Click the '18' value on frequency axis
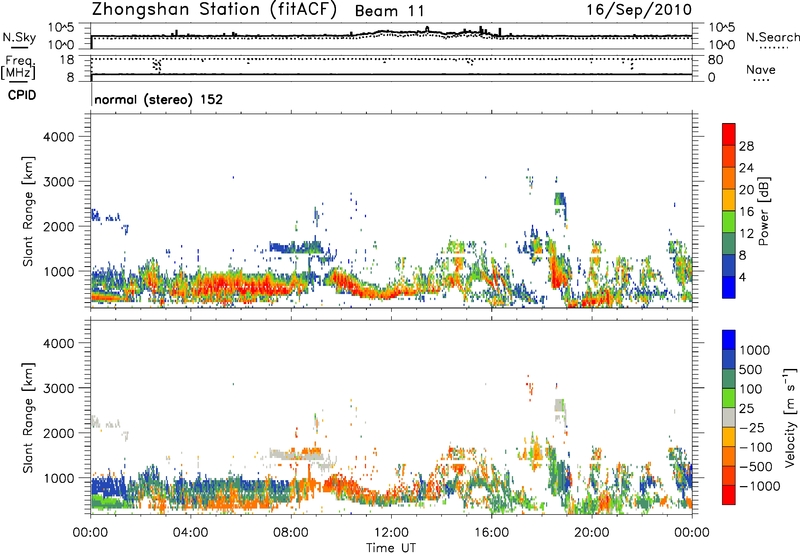Screen dimensions: 800x554 click(67, 60)
